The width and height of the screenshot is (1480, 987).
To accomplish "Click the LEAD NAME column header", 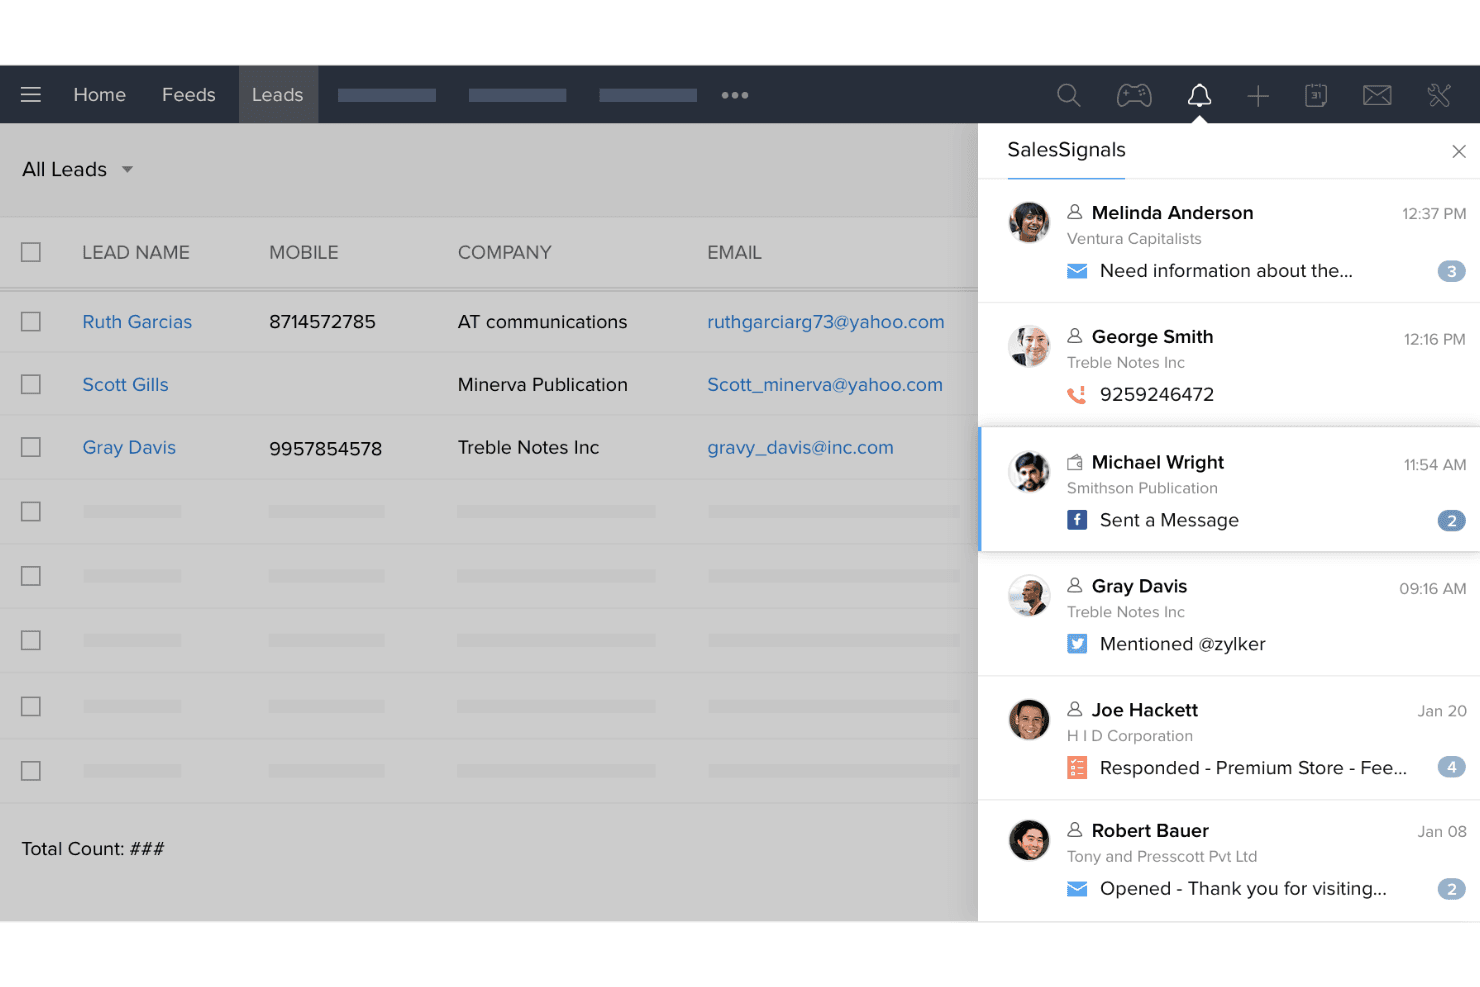I will (x=136, y=253).
